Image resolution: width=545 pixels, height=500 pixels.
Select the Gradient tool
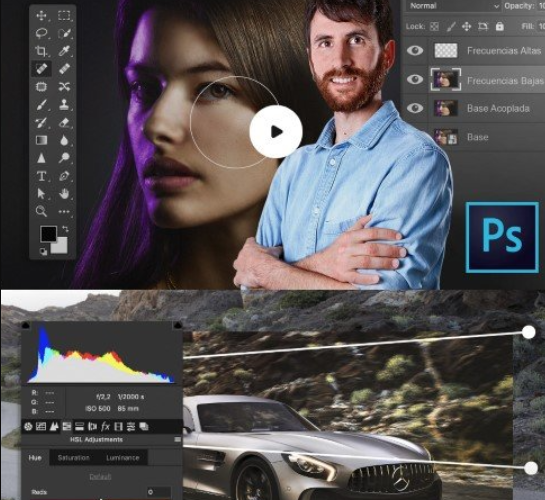(41, 140)
